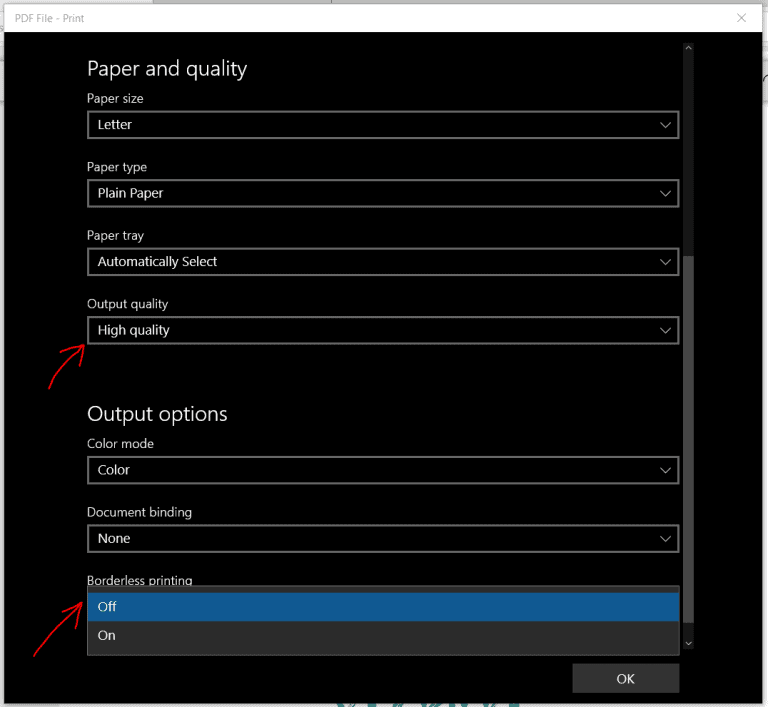This screenshot has height=707, width=768.
Task: Select On for Borderless printing
Action: tap(383, 635)
